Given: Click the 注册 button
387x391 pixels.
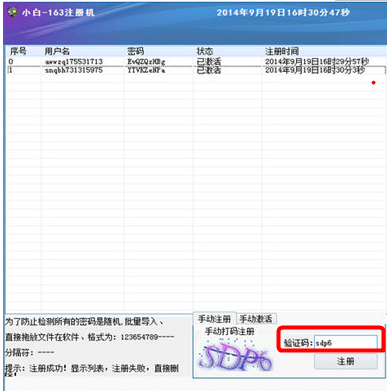Looking at the screenshot, I should pyautogui.click(x=346, y=361).
